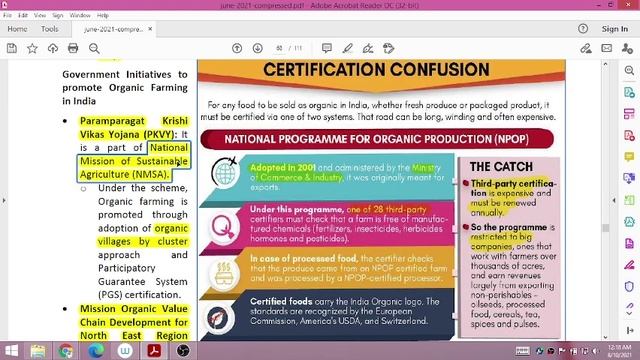
Task: Click highlighted 'Paramparagat Krishi' text
Action: tap(134, 121)
